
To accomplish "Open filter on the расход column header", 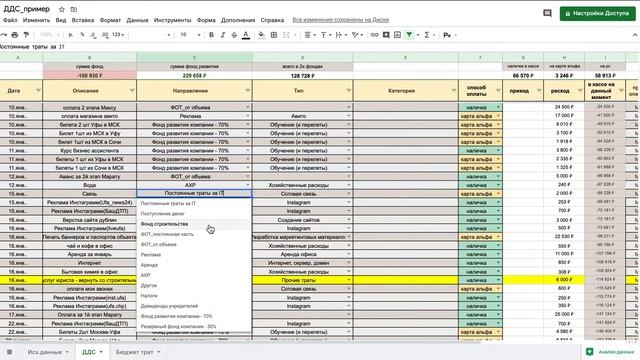I will (580, 91).
